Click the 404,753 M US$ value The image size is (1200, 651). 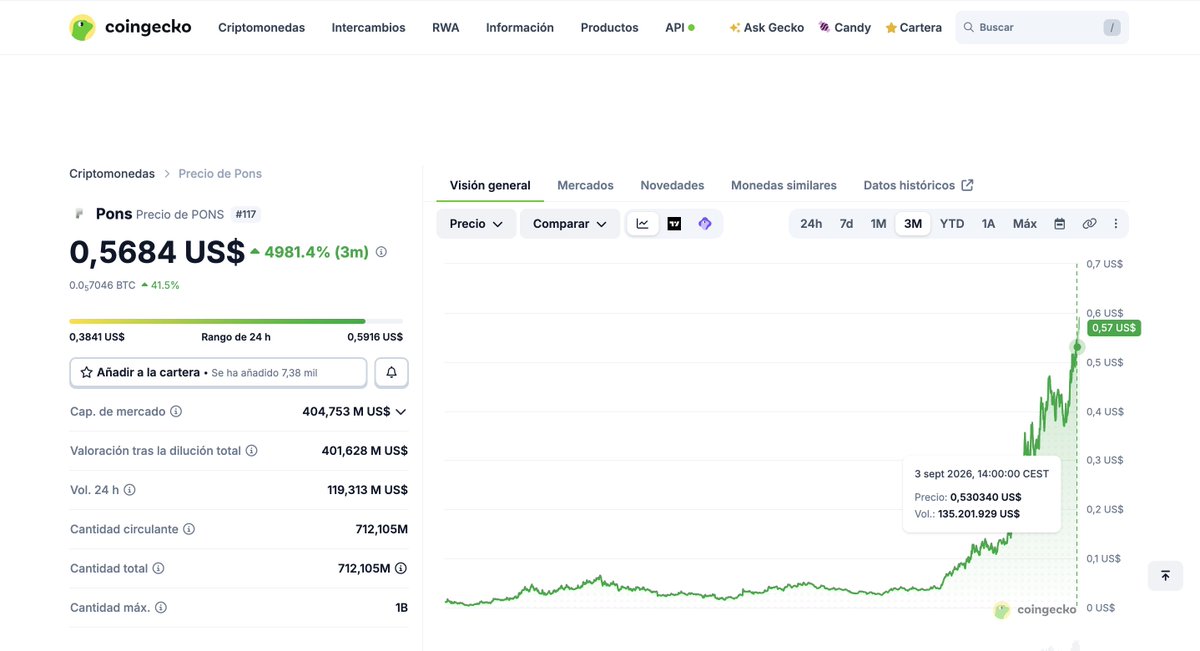tap(347, 412)
